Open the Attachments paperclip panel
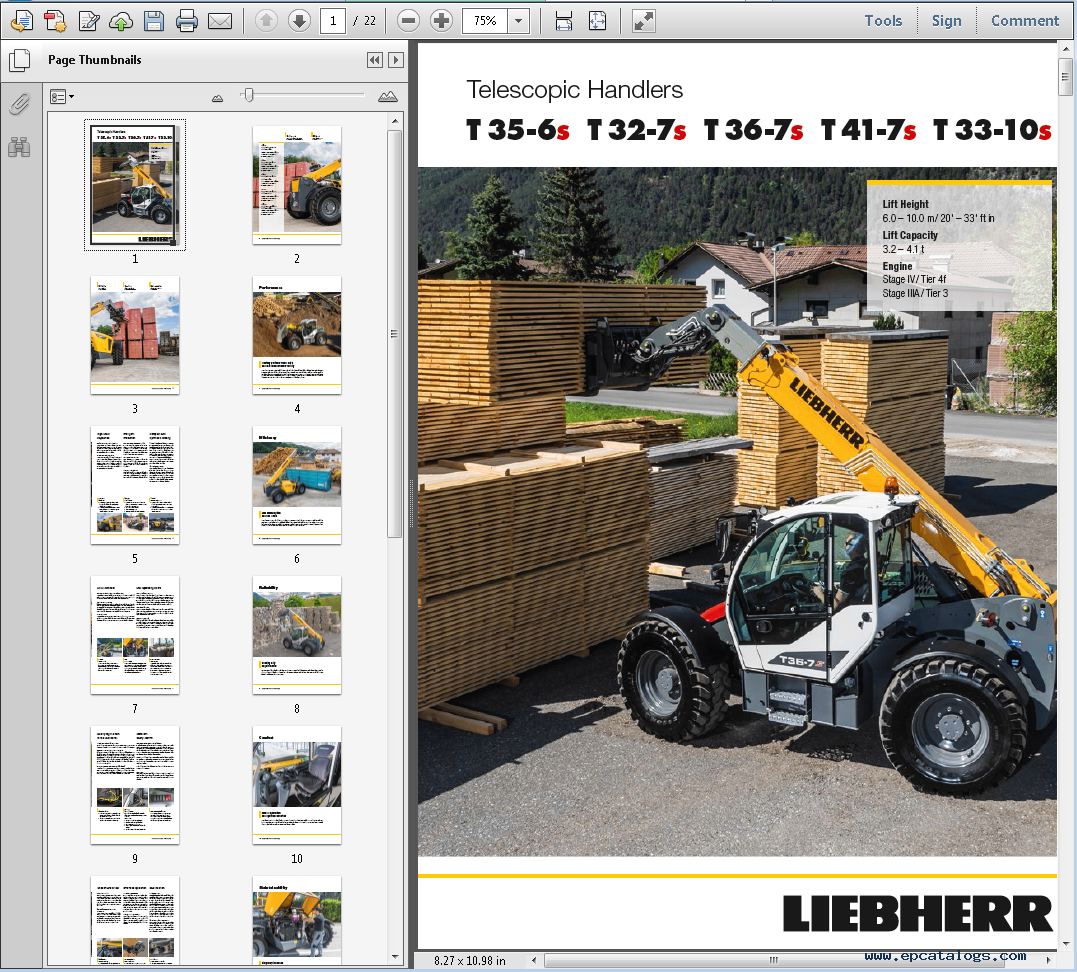Image resolution: width=1077 pixels, height=972 pixels. 19,104
